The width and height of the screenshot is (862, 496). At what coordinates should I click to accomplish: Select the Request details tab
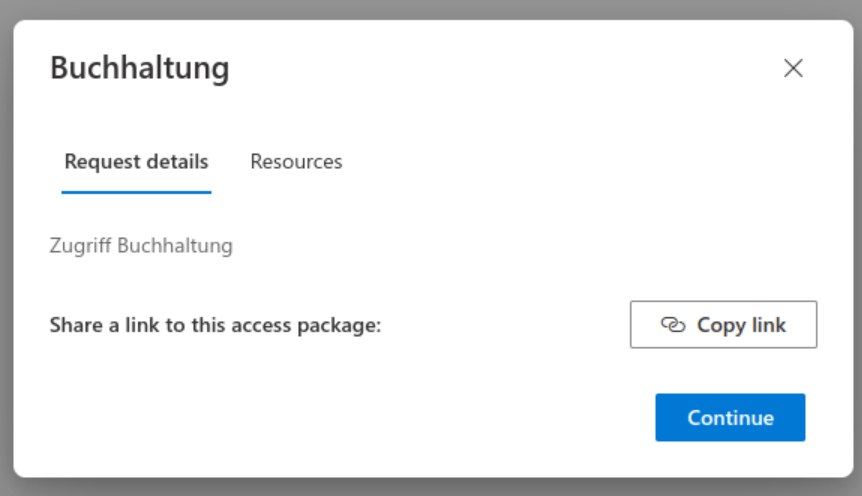136,161
